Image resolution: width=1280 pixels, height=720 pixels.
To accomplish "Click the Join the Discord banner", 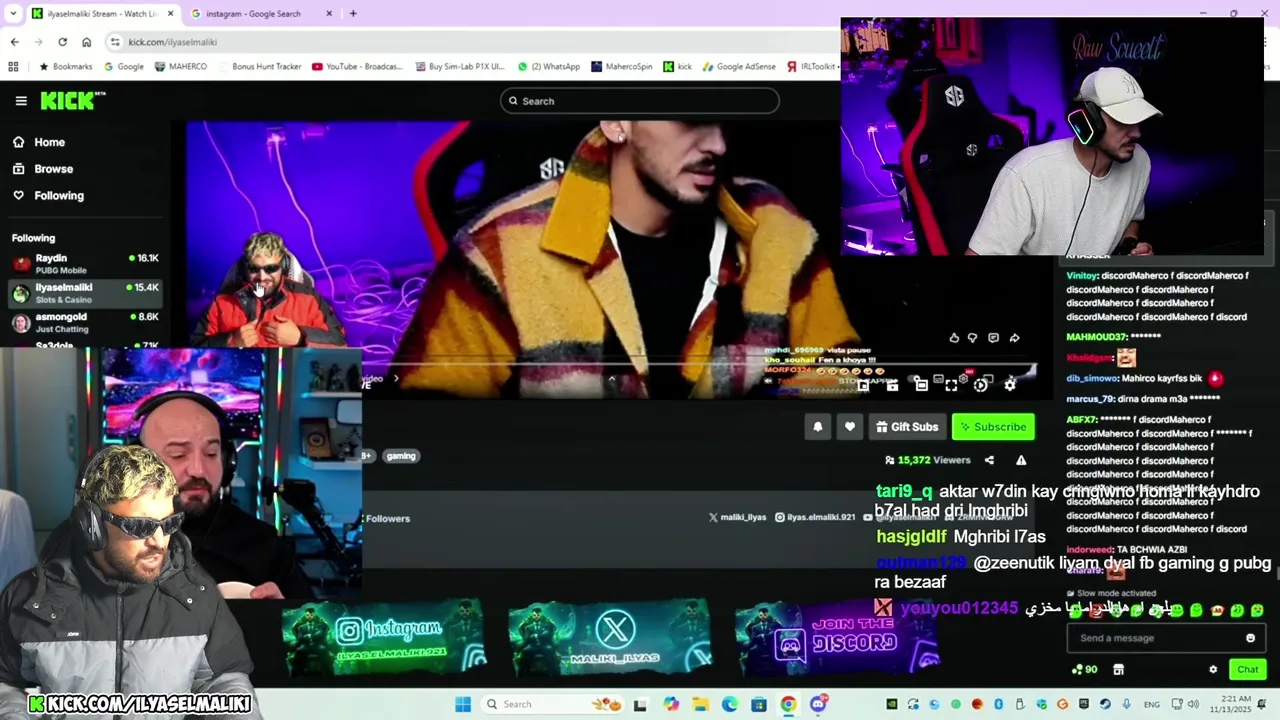I will (837, 637).
